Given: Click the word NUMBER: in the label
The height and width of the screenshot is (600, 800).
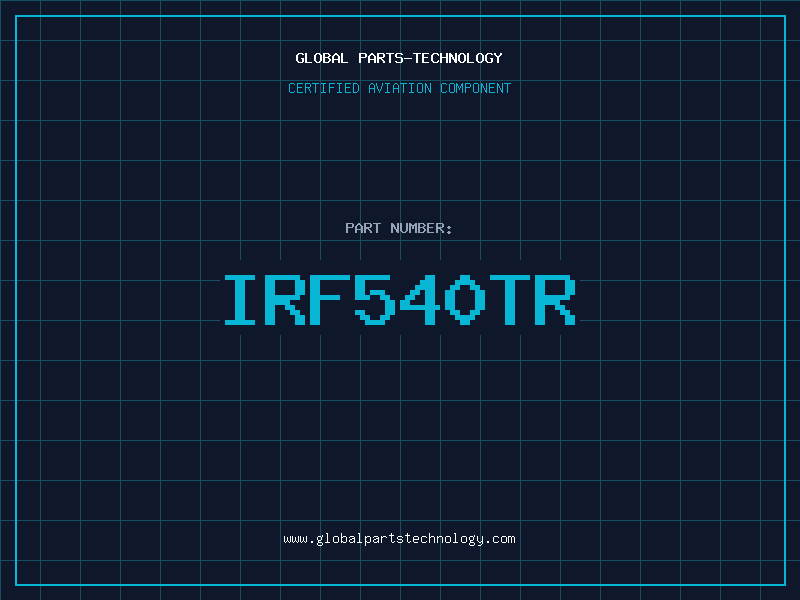Looking at the screenshot, I should [420, 228].
